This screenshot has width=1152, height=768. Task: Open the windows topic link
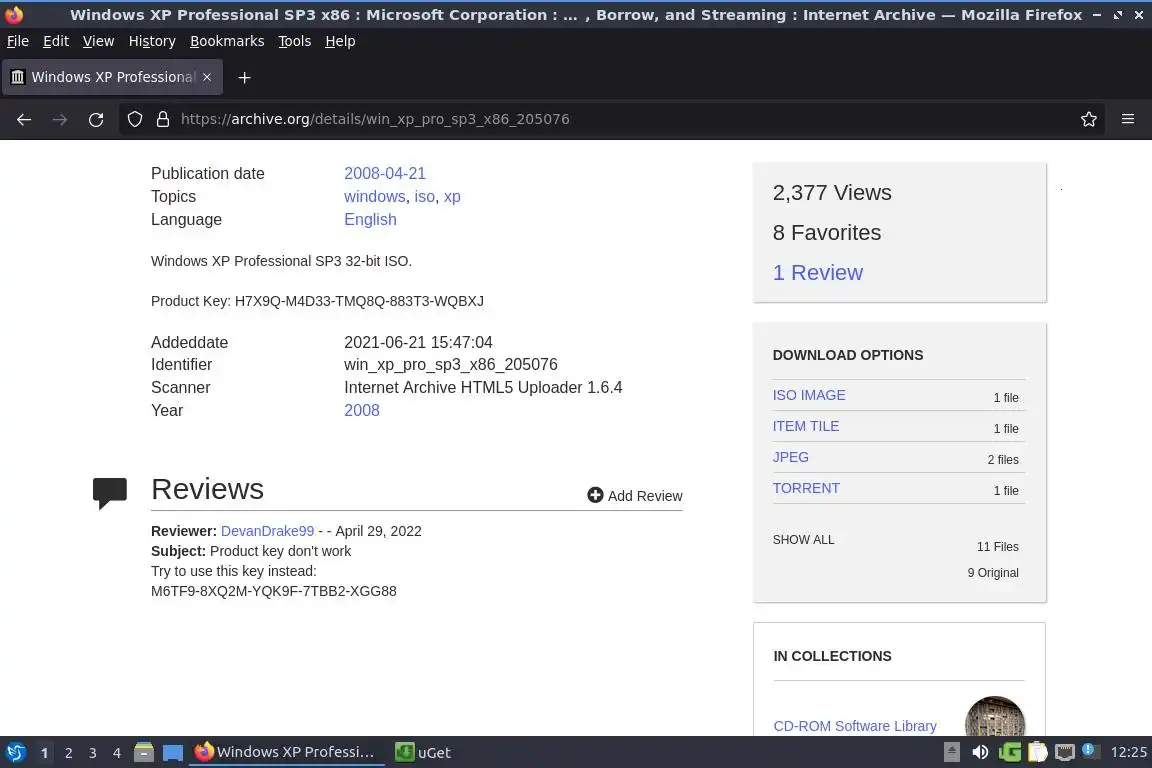(375, 196)
